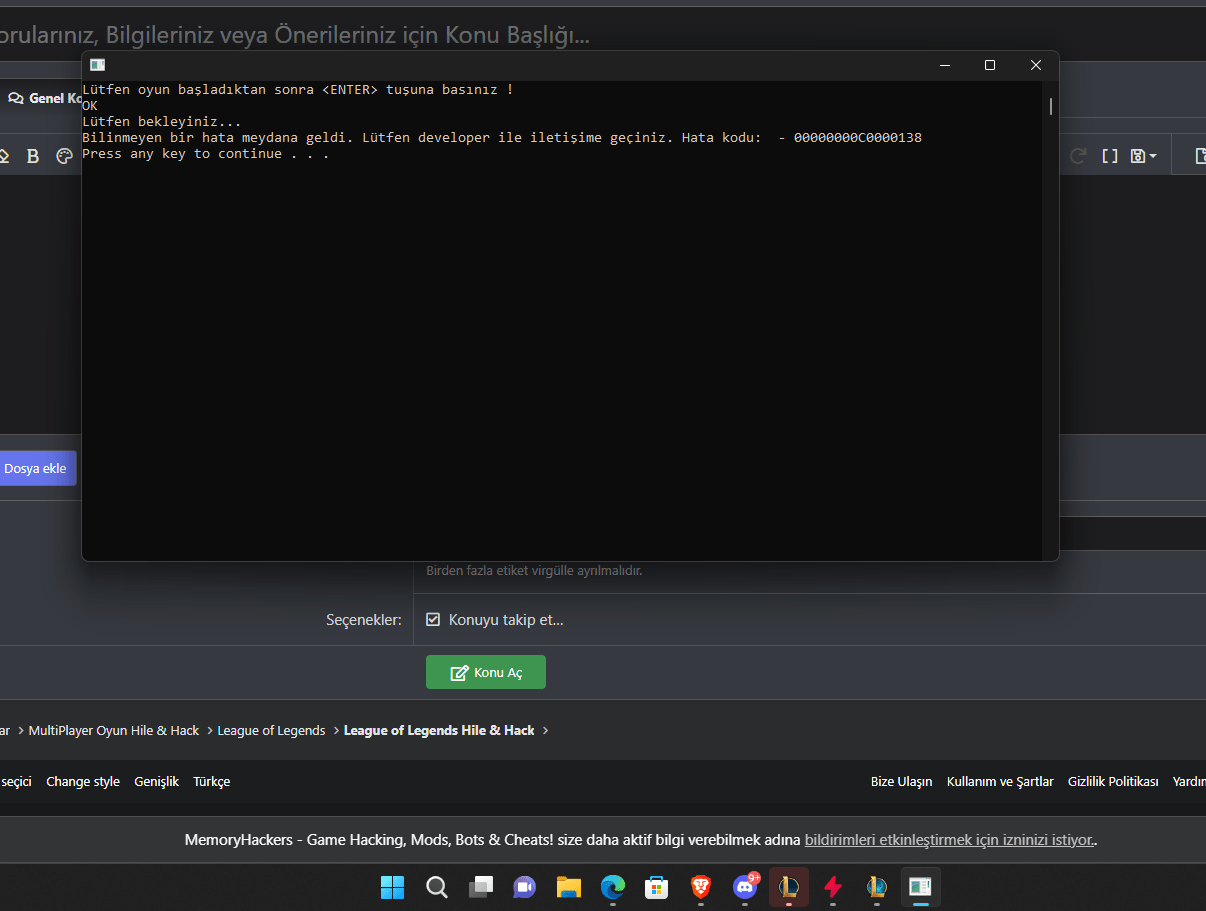Click the 'Lütfen bekleyiniz...' console line
Screen dimensions: 1206x911
coord(161,122)
